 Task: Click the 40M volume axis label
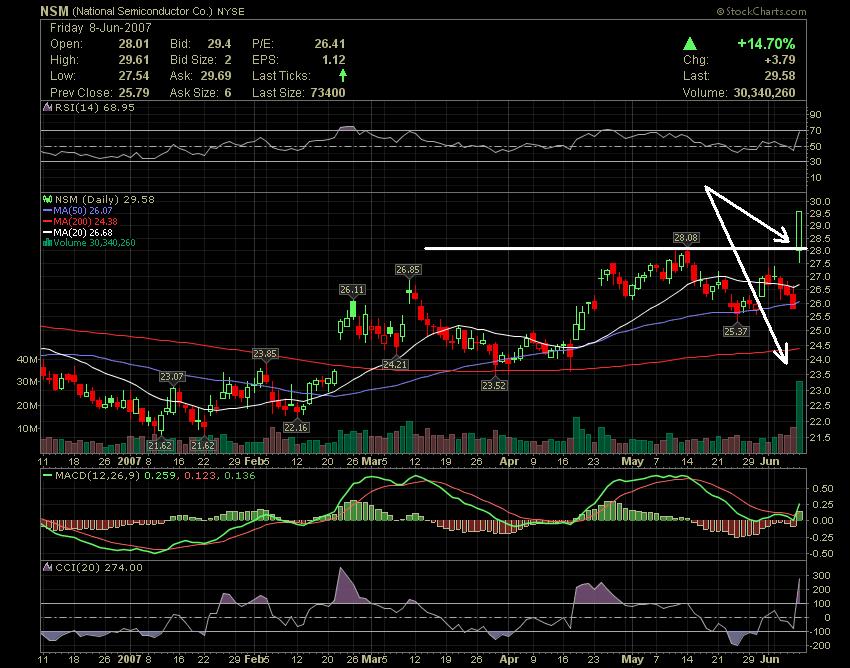point(27,359)
